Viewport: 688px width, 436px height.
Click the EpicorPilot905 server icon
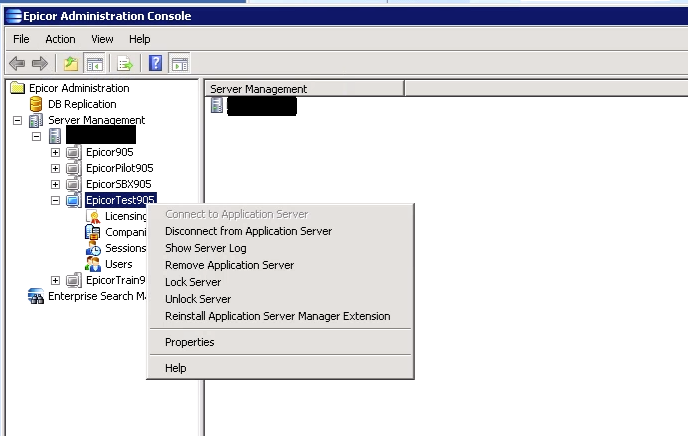point(74,168)
